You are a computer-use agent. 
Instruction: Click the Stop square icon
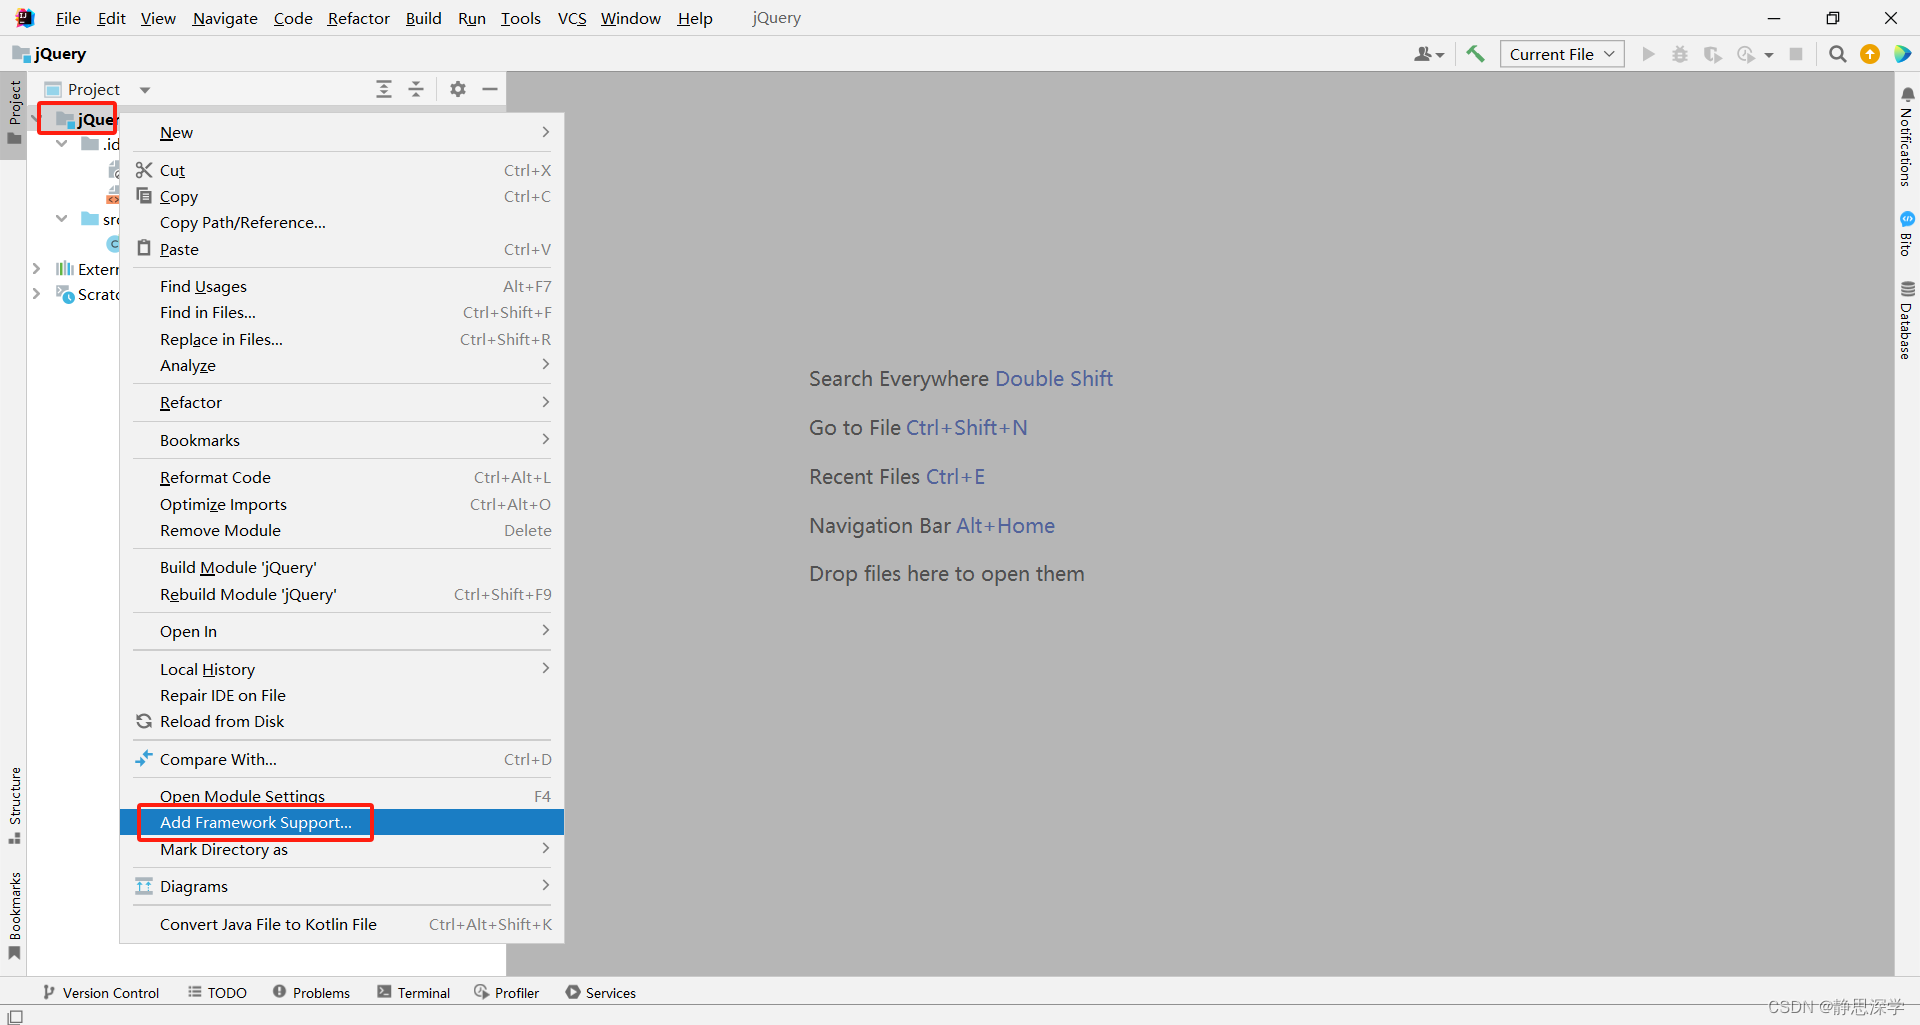1796,54
